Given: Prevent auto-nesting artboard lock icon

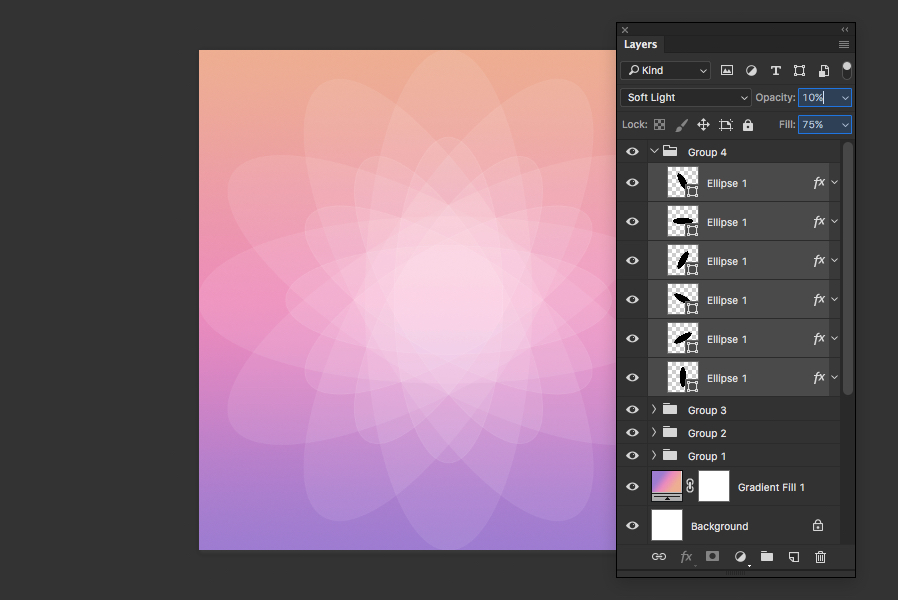Looking at the screenshot, I should click(726, 125).
